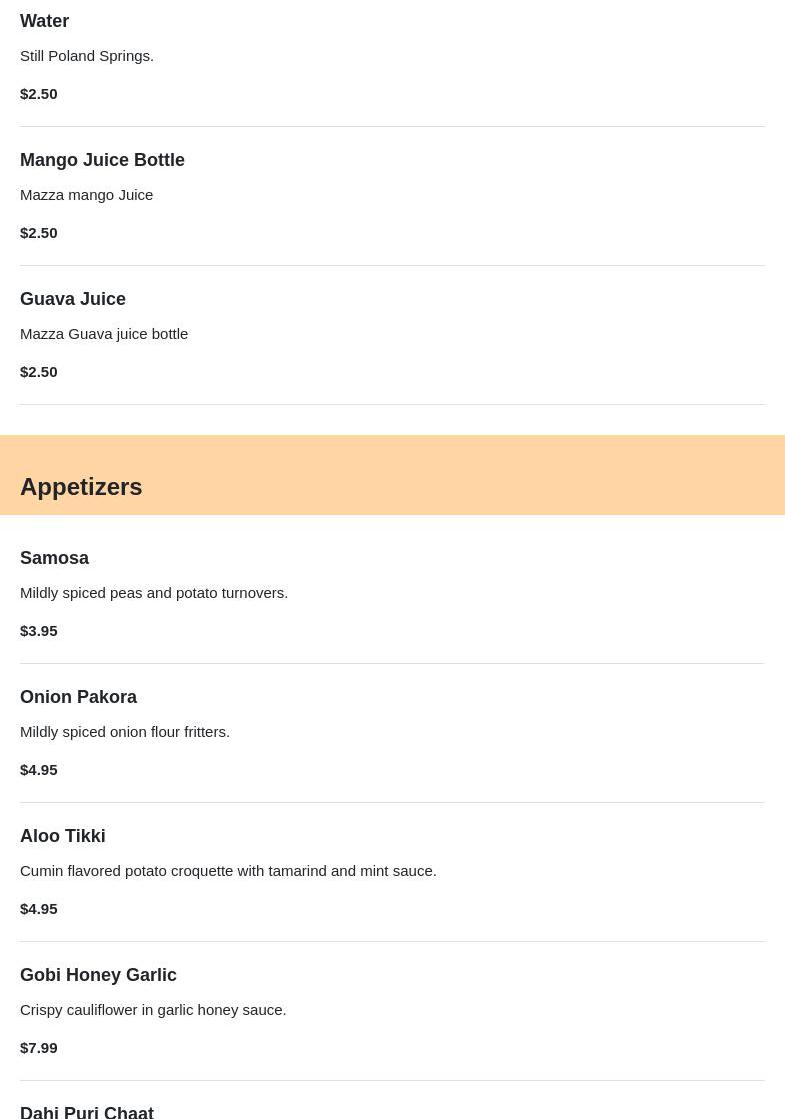Open the Guava Juice menu item
The height and width of the screenshot is (1119, 785).
pyautogui.click(x=73, y=299)
